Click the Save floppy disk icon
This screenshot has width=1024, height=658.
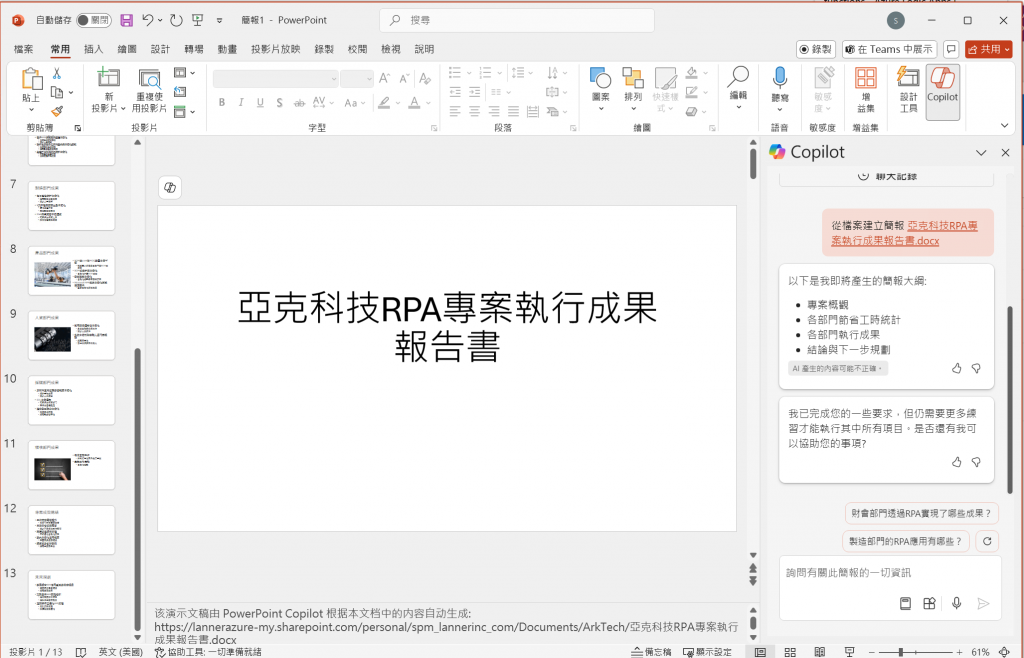[127, 20]
